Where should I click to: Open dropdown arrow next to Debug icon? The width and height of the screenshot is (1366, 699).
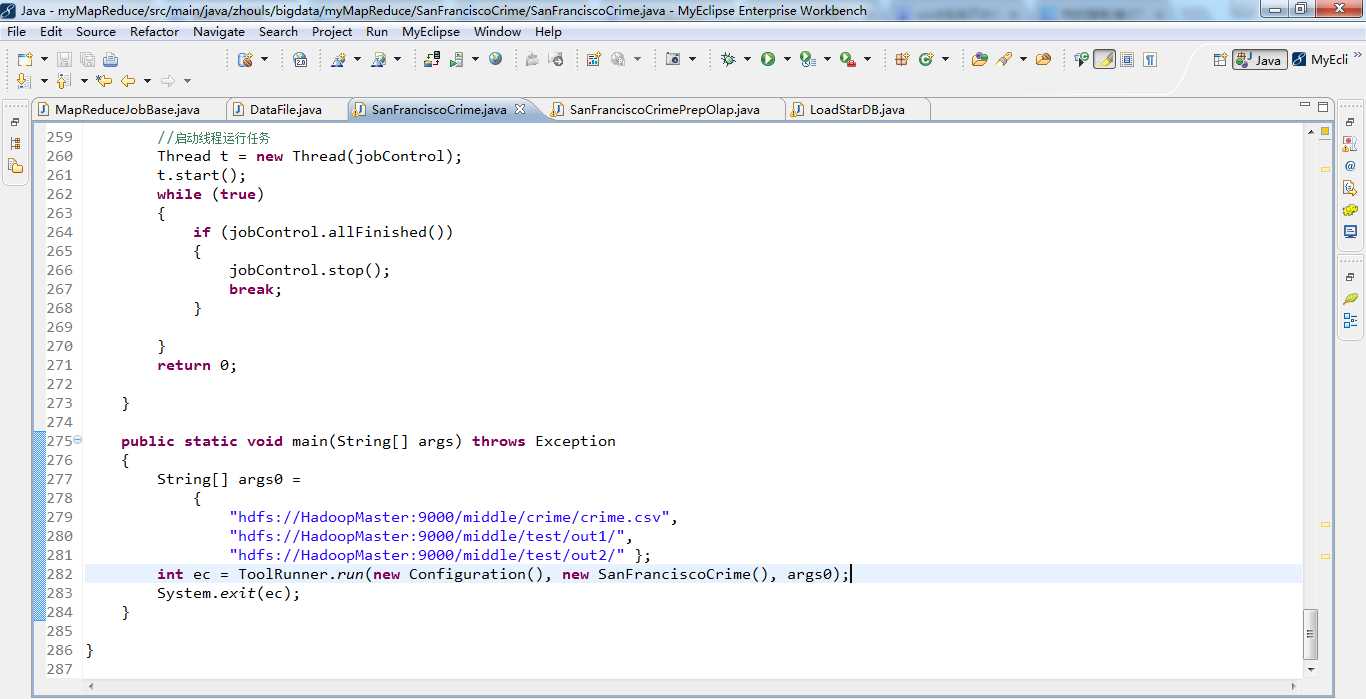pos(747,59)
